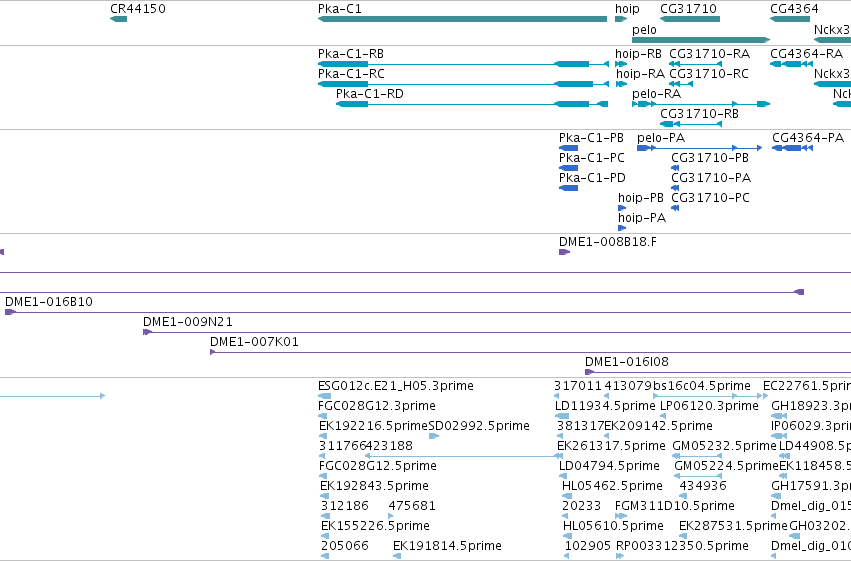
Task: Open the 423188 EST label
Action: (x=390, y=447)
